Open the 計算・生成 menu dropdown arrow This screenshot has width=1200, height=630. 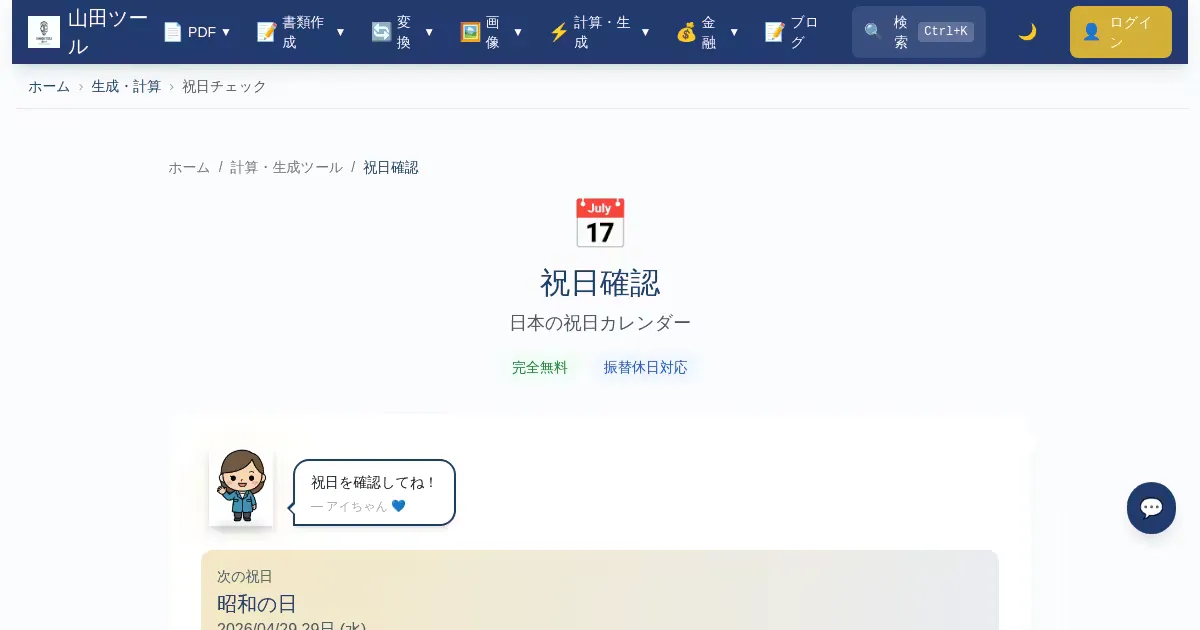click(x=645, y=32)
